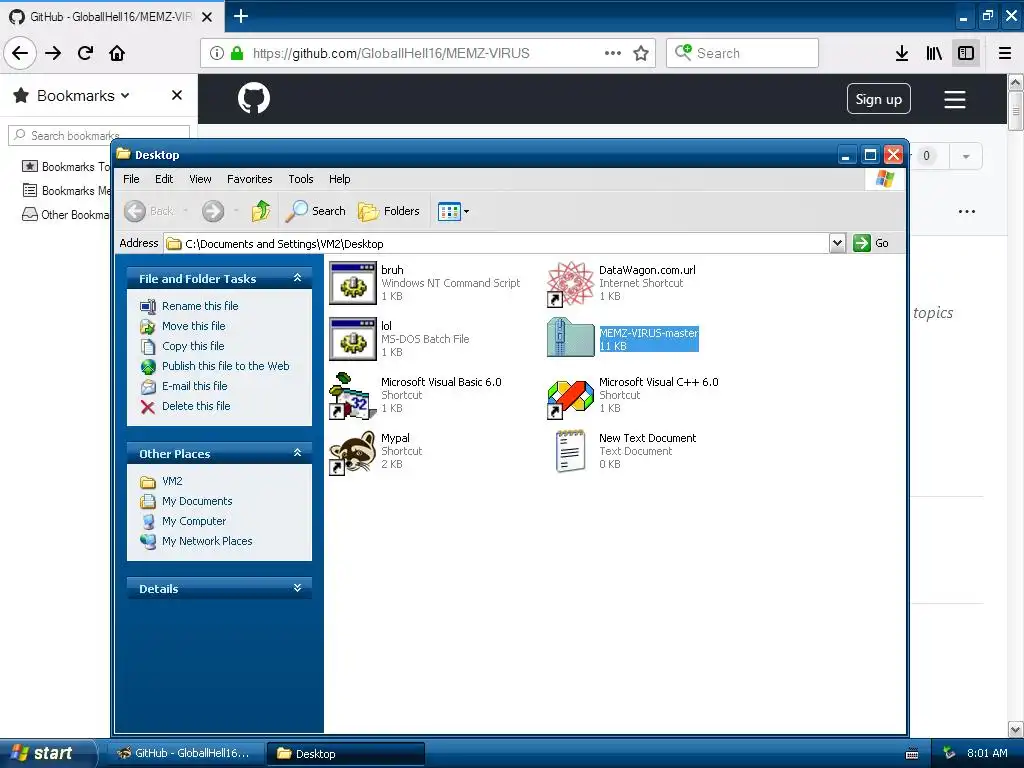Click the Explorer Back button
The image size is (1024, 768).
click(x=150, y=211)
